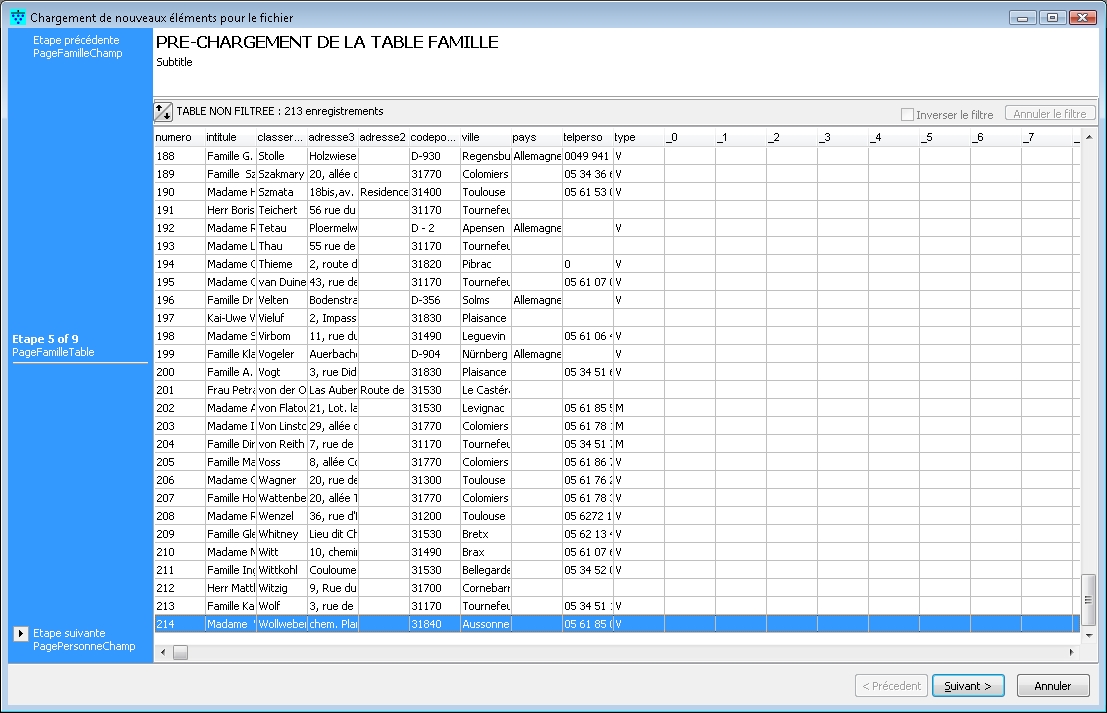Enable the Inverser le filtre checkbox
Image resolution: width=1107 pixels, height=713 pixels.
click(907, 115)
